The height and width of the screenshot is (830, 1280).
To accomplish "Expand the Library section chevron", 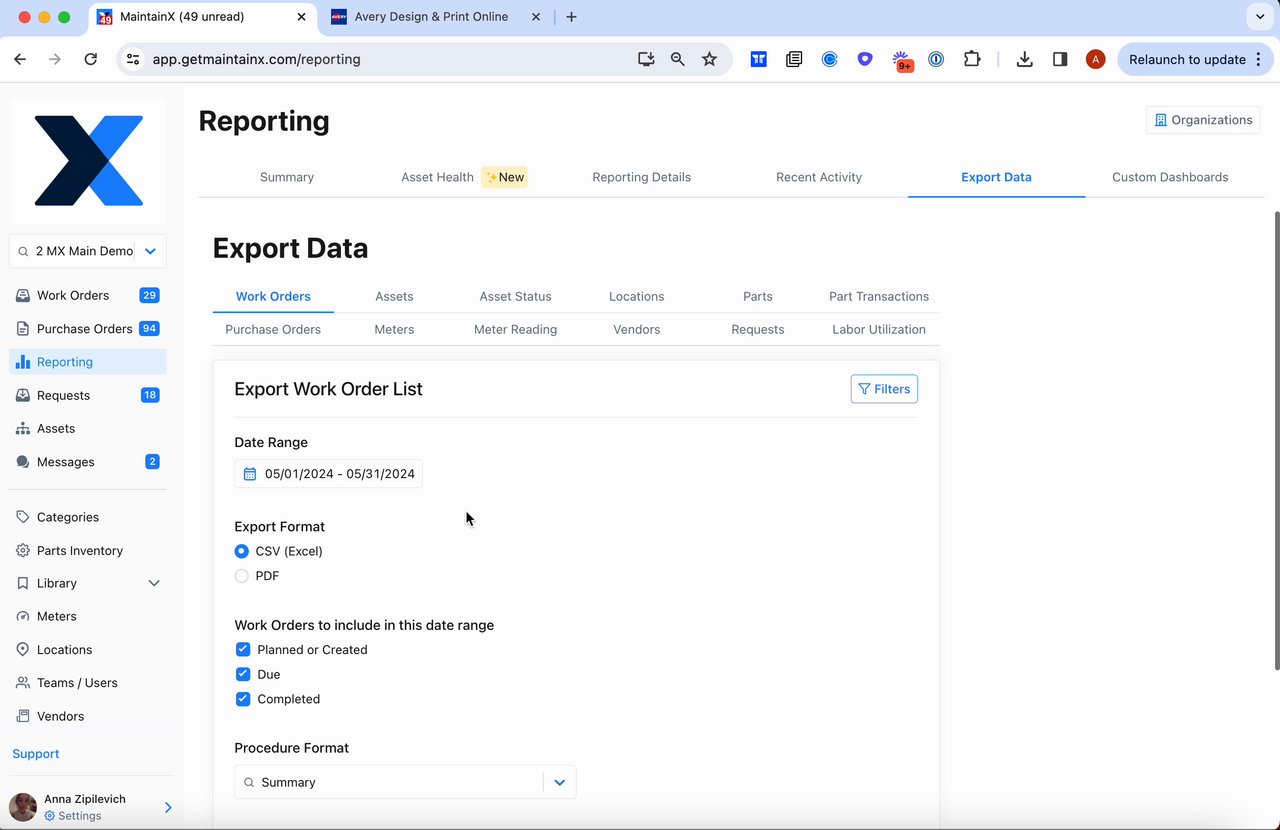I will pyautogui.click(x=154, y=583).
